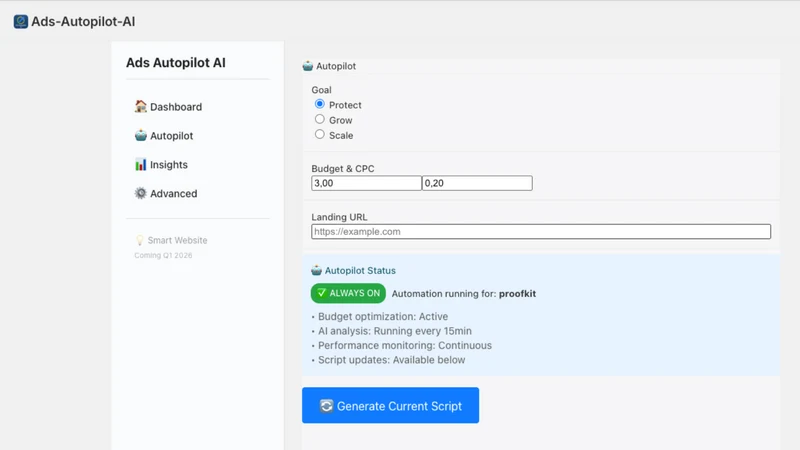Click the Dashboard house icon
Image resolution: width=800 pixels, height=450 pixels.
pos(140,106)
